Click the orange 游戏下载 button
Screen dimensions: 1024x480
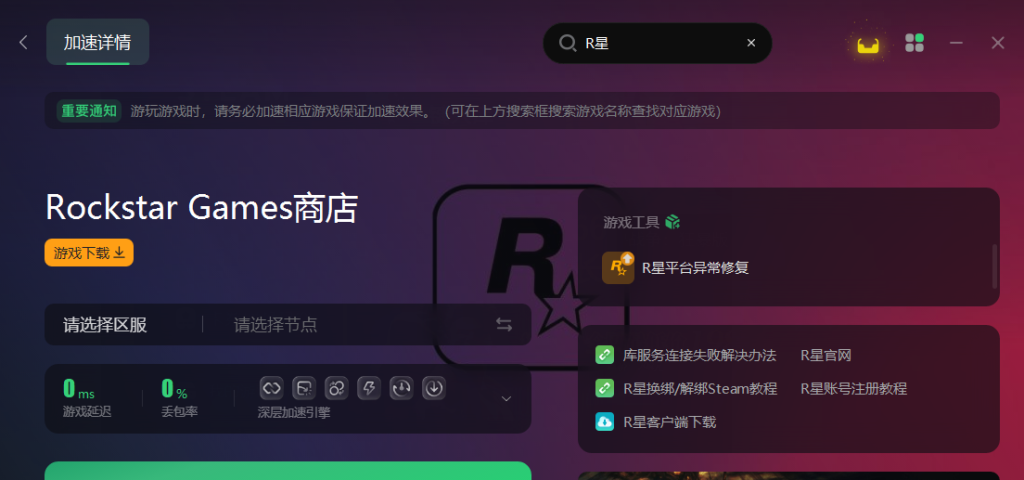click(x=89, y=253)
